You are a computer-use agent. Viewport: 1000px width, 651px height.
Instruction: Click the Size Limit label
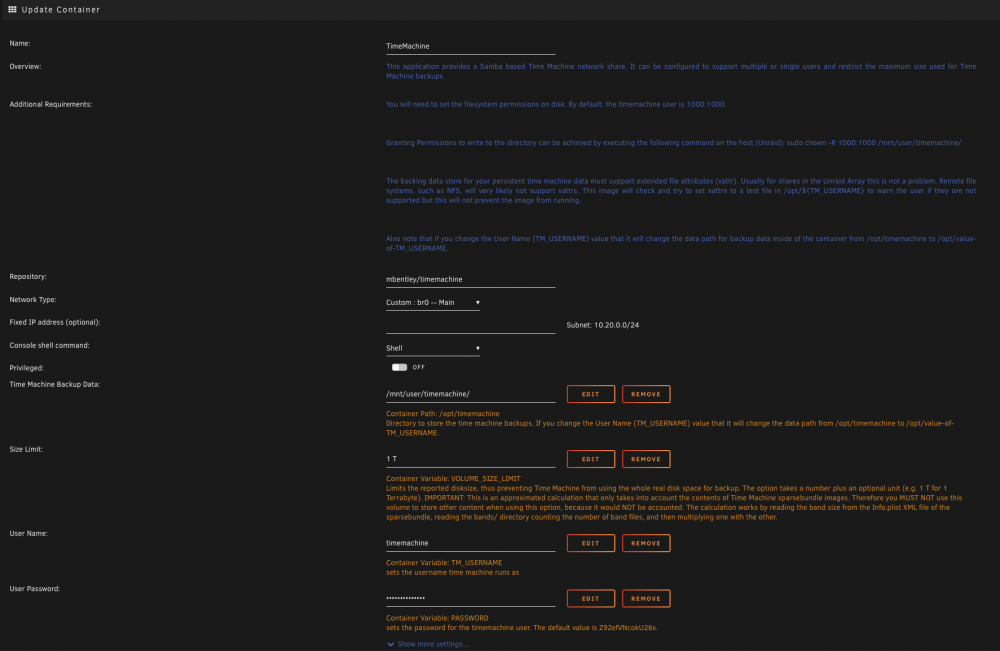(26, 450)
